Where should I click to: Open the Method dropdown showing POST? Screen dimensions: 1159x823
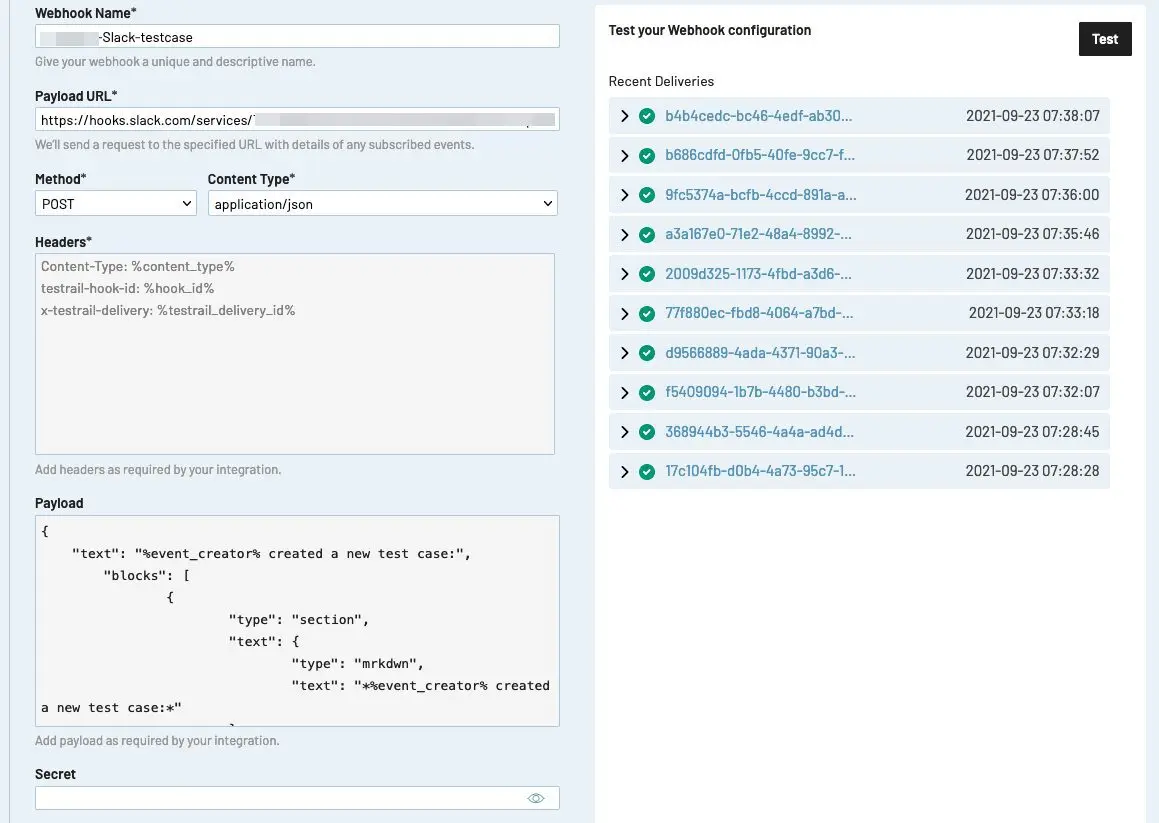coord(115,203)
